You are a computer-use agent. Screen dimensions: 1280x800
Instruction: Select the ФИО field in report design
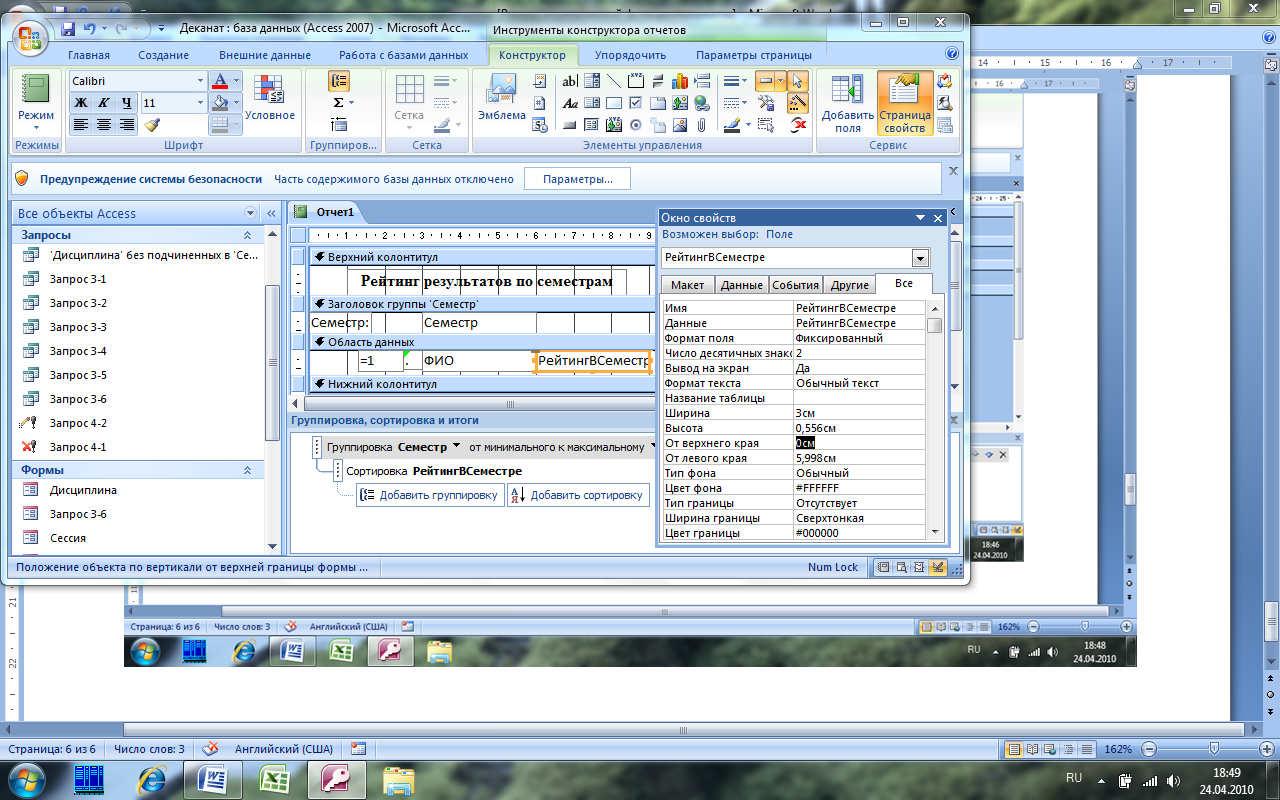pos(477,361)
